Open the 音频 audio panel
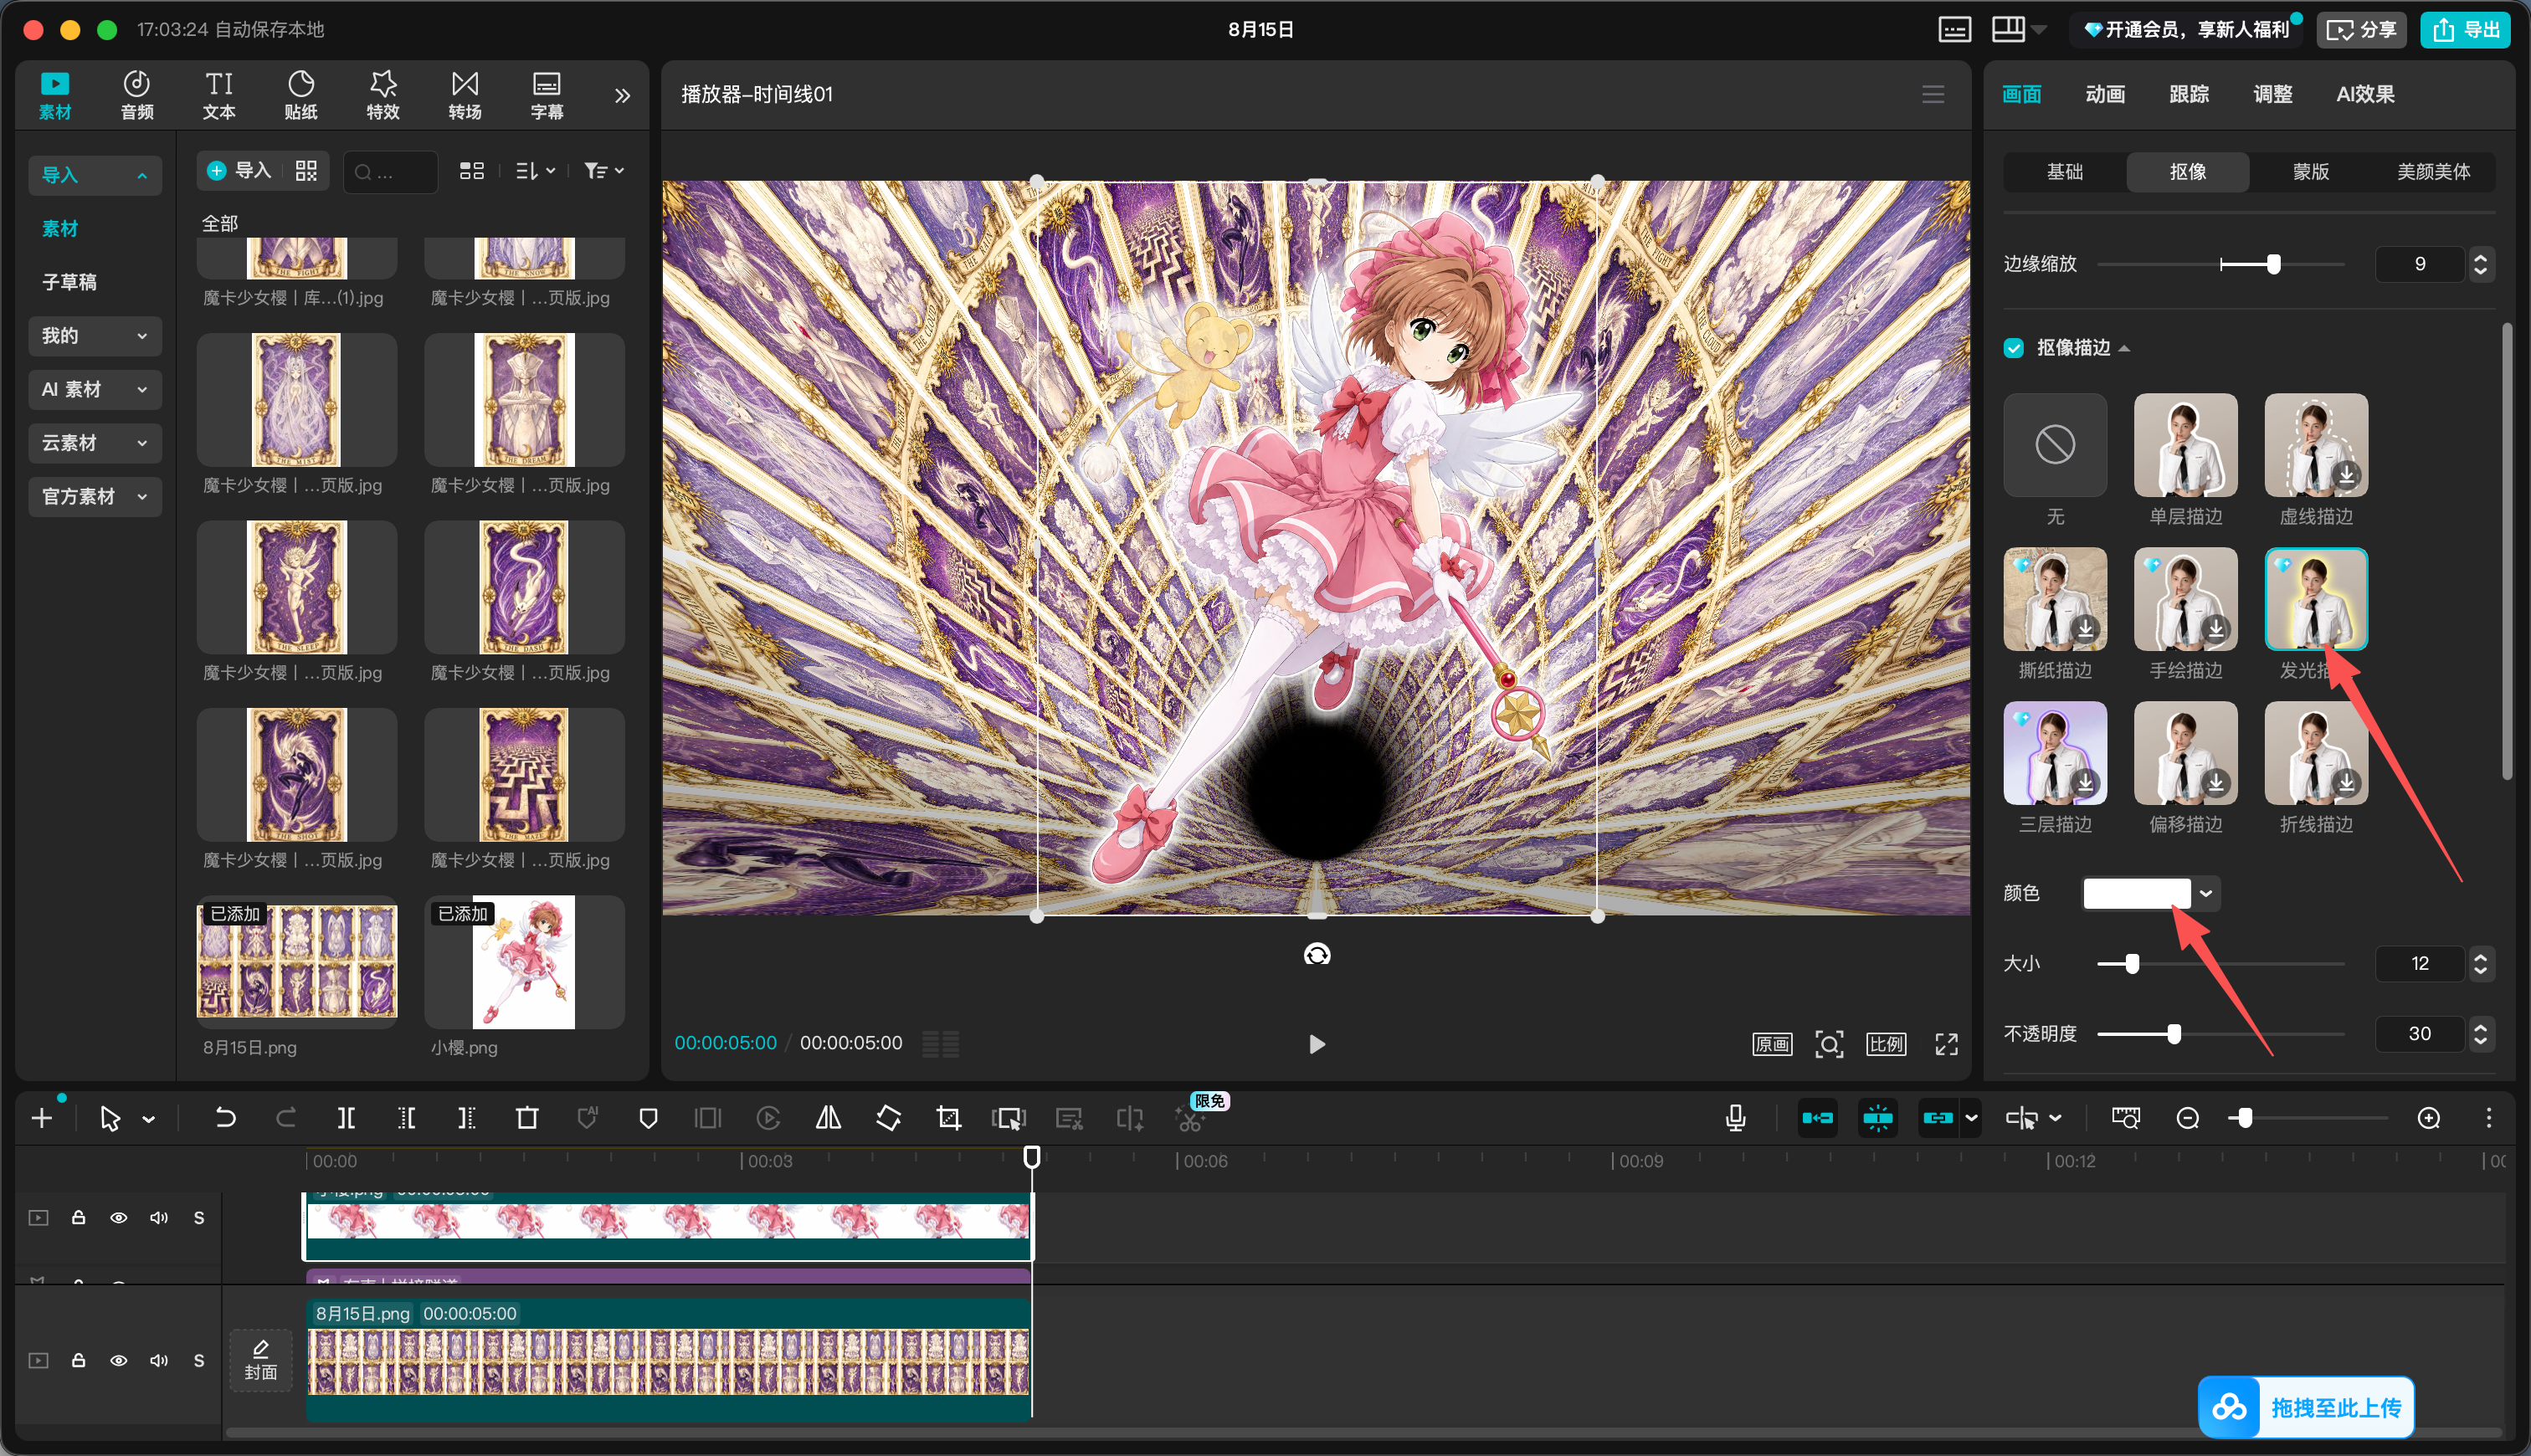 tap(137, 95)
